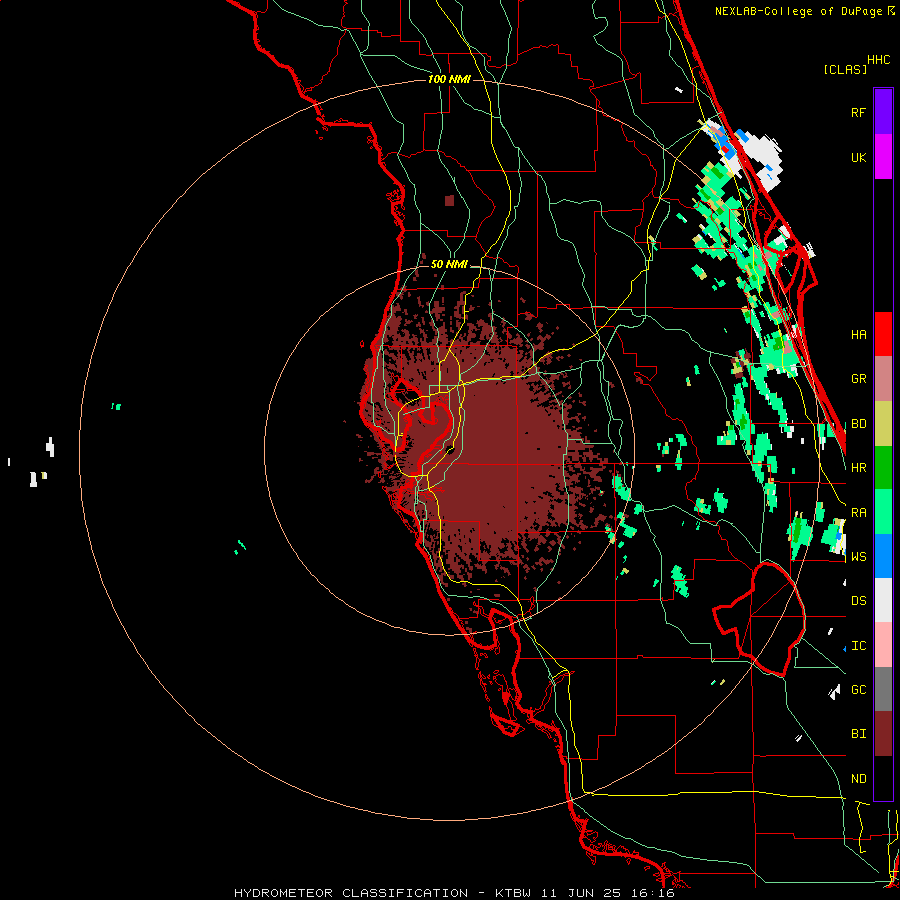Click the HYDROMETEOR CLASSIFICATION caption text
This screenshot has height=900, width=900.
point(351,893)
